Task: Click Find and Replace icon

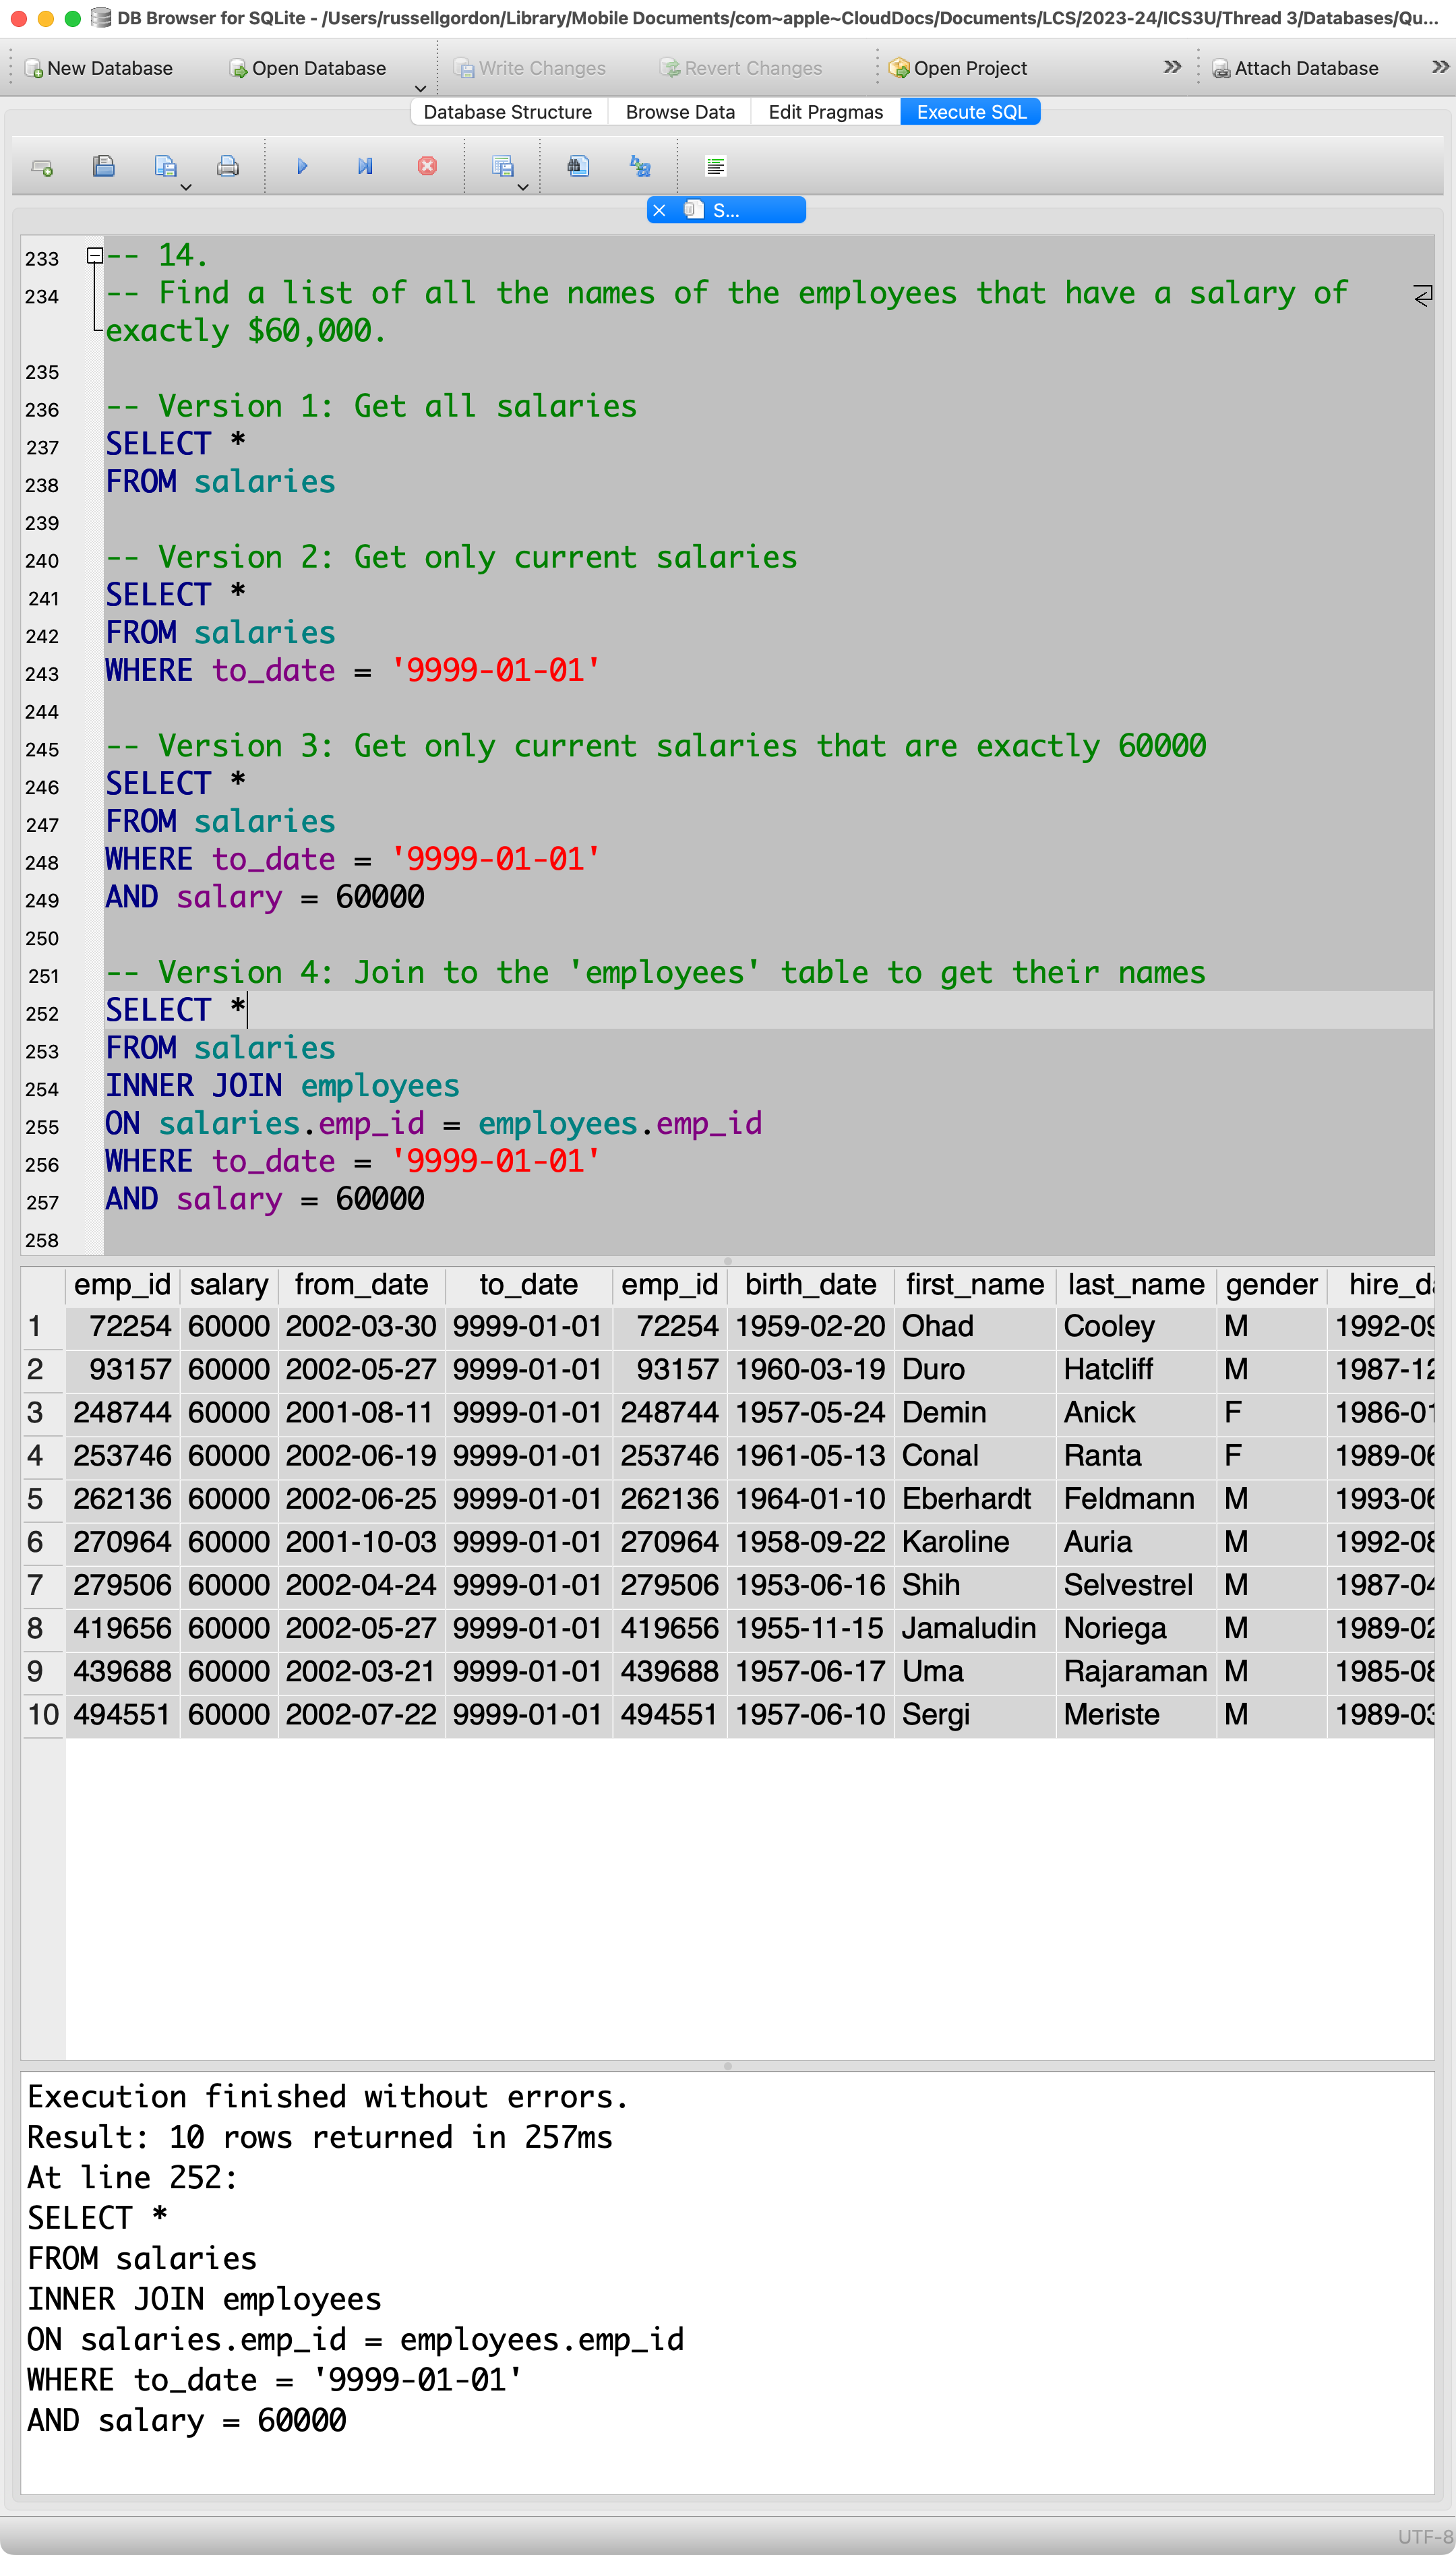Action: [640, 167]
